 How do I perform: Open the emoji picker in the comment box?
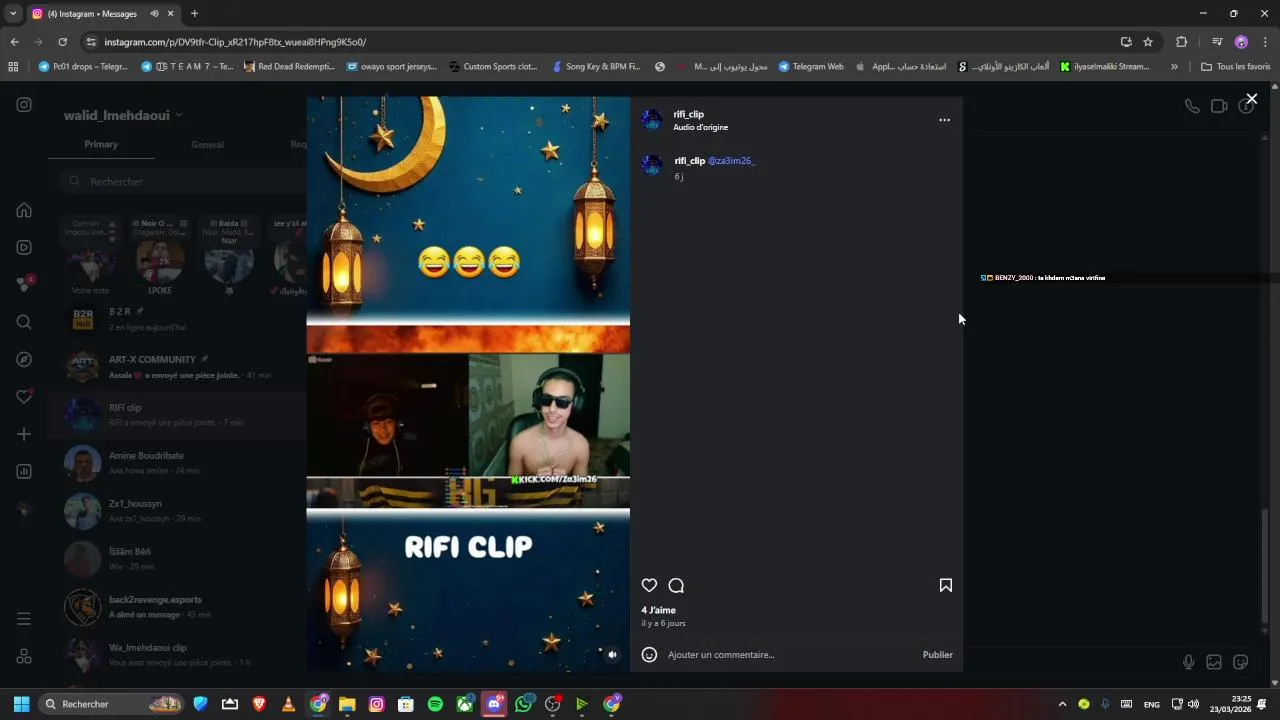coord(649,655)
